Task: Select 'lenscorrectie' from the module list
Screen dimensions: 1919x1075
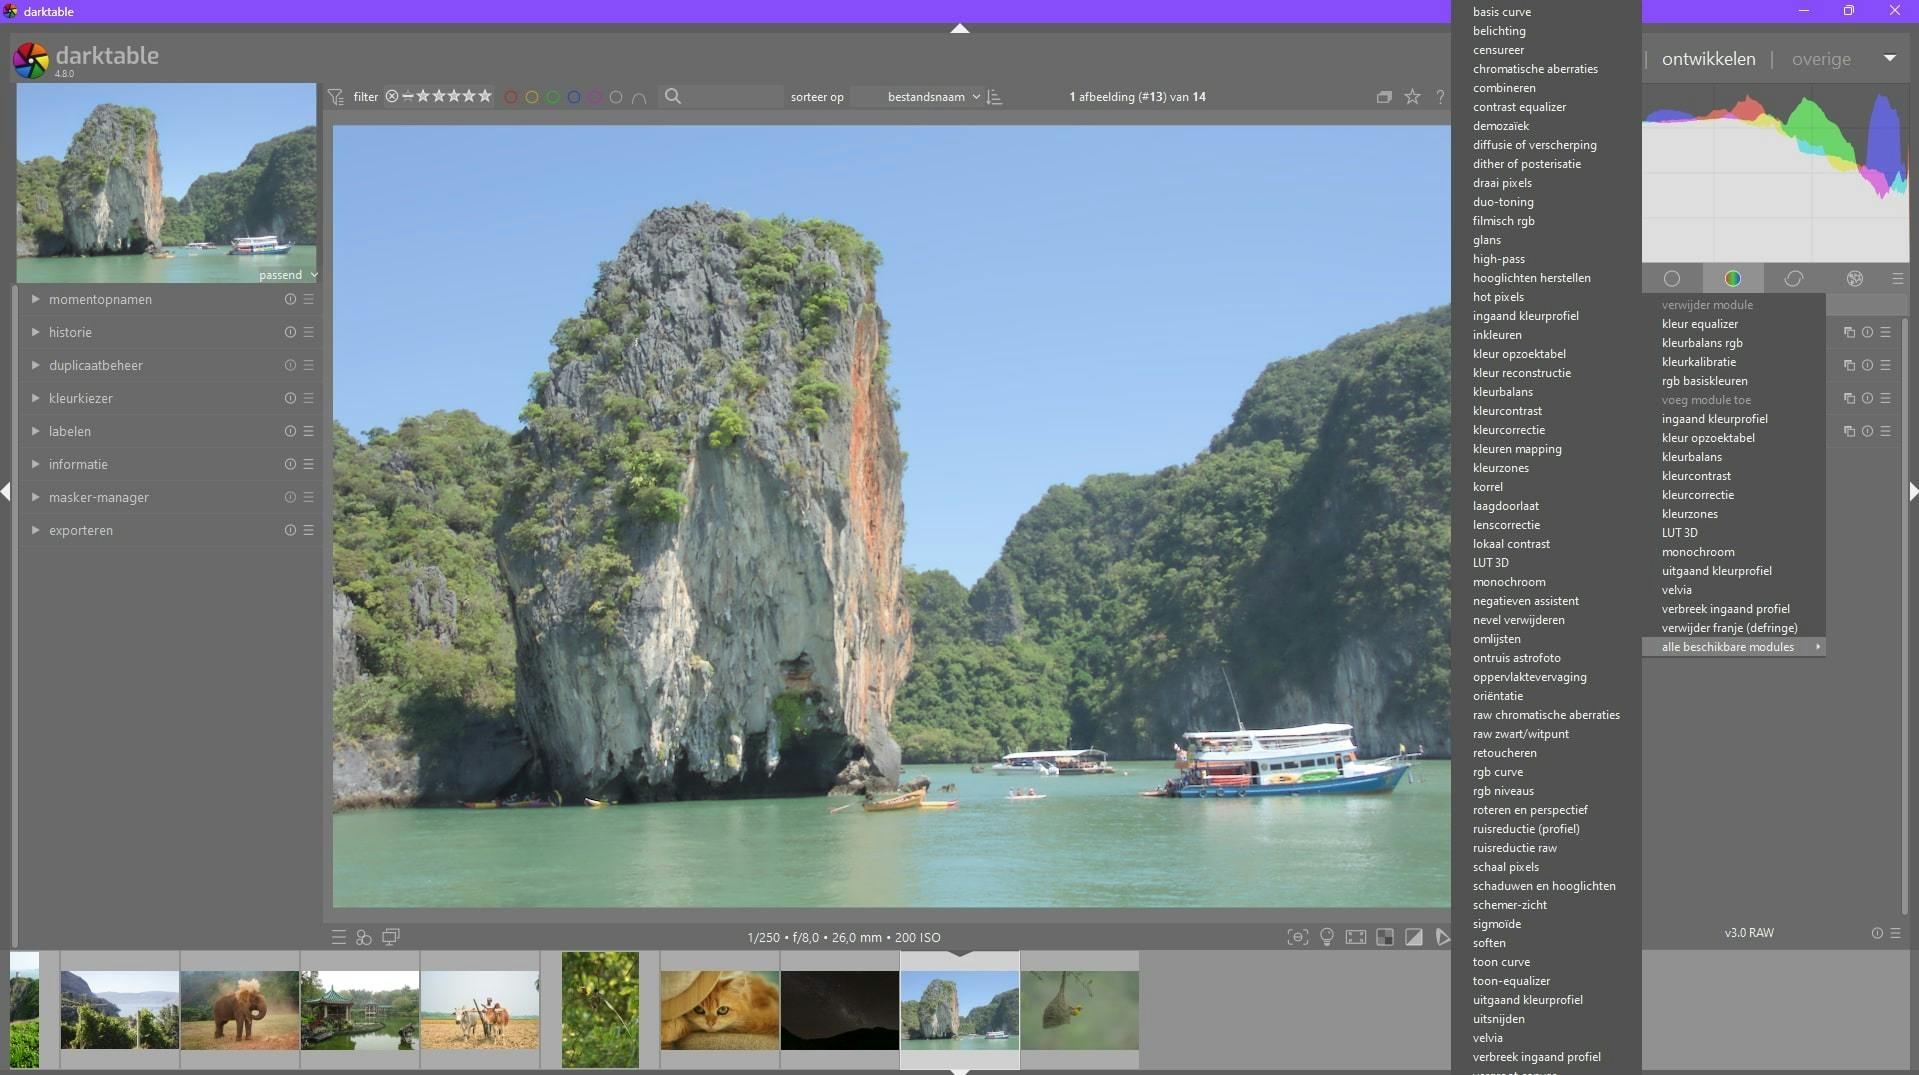Action: tap(1546, 525)
